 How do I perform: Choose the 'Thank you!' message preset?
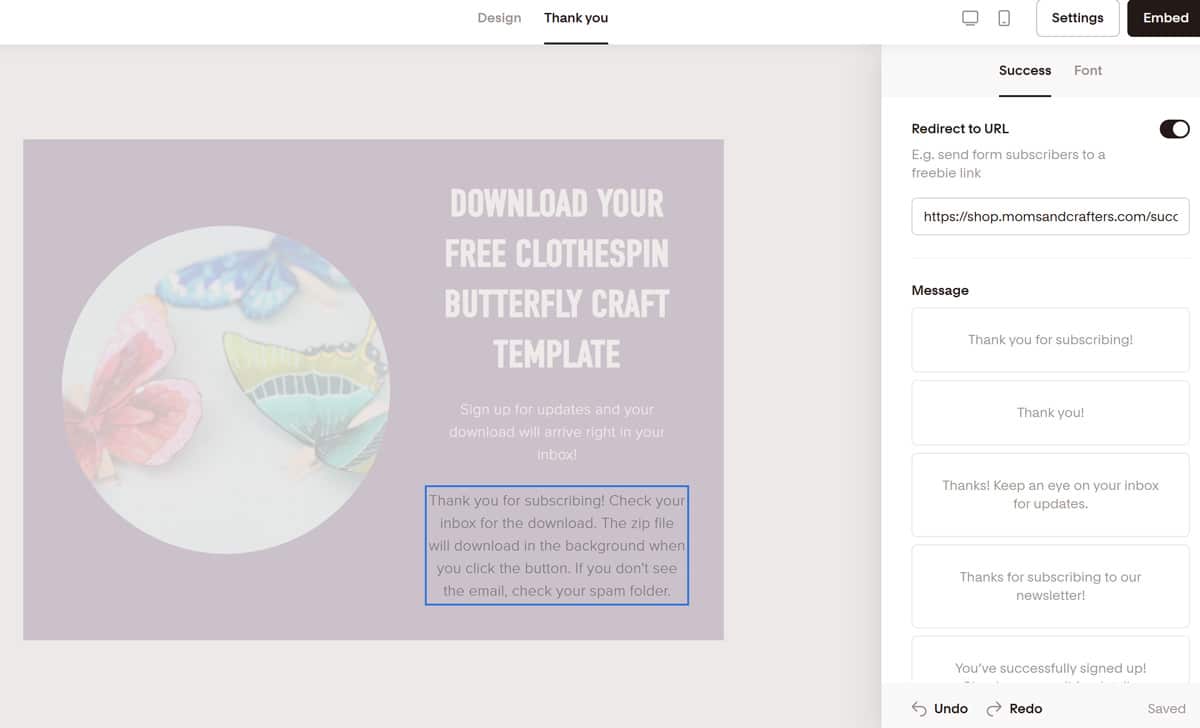(x=1050, y=412)
